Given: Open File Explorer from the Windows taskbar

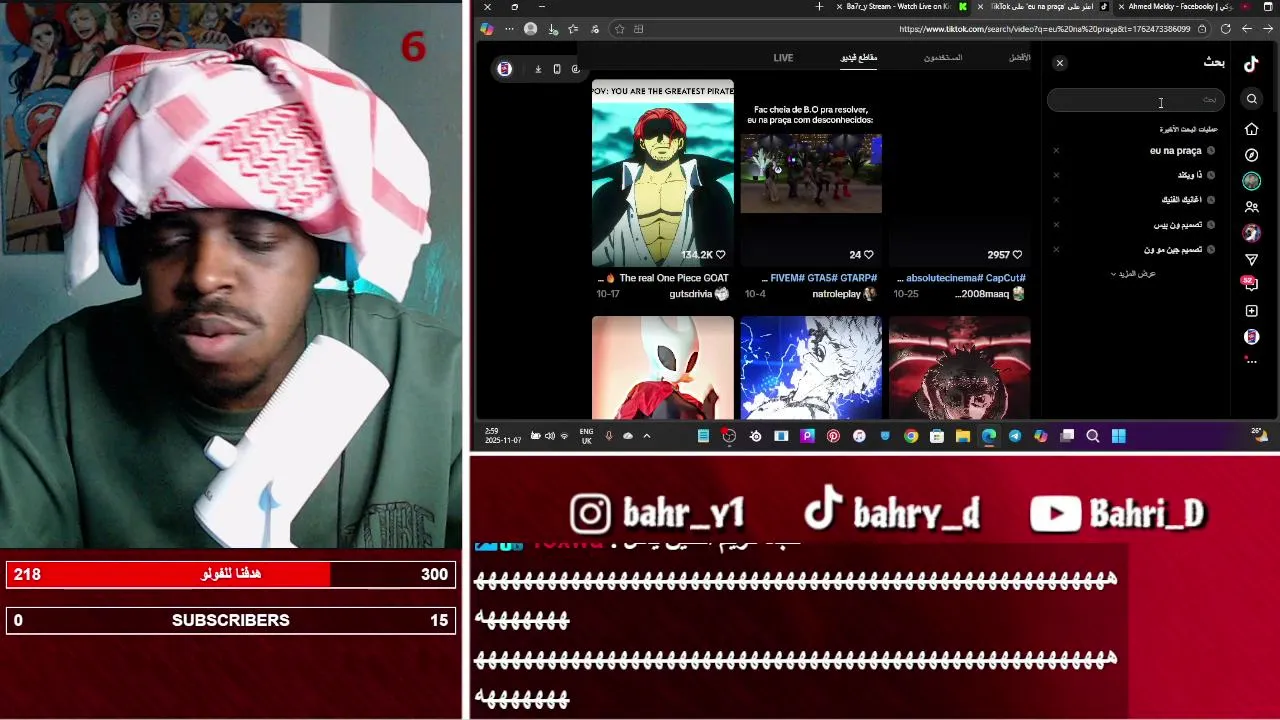Looking at the screenshot, I should point(963,436).
